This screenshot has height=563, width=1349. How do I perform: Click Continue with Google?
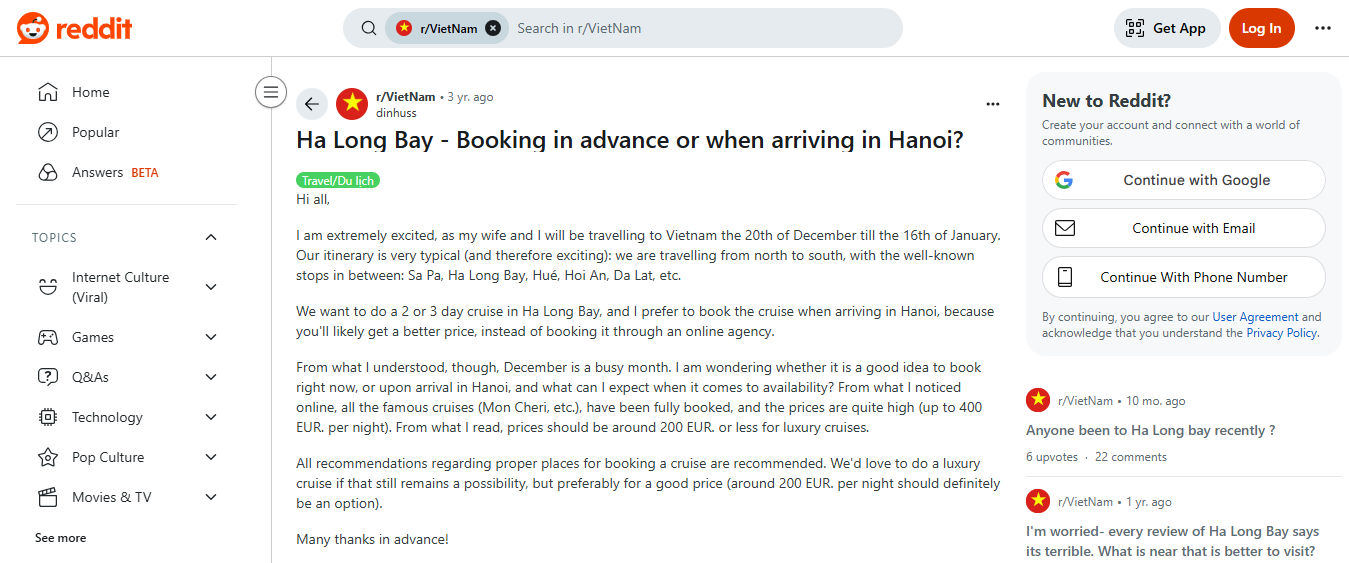1183,180
